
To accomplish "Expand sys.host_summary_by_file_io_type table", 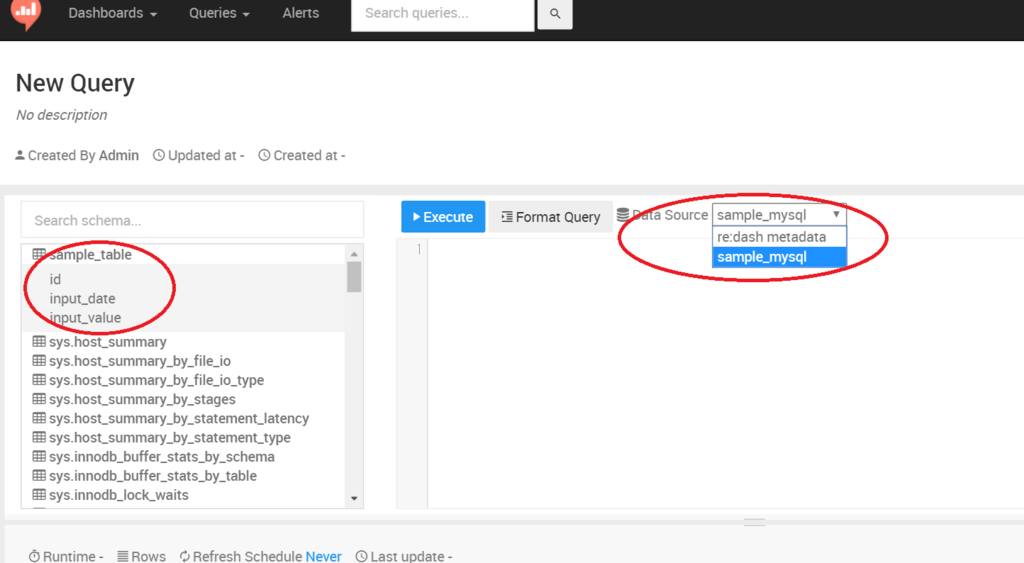I will (156, 379).
